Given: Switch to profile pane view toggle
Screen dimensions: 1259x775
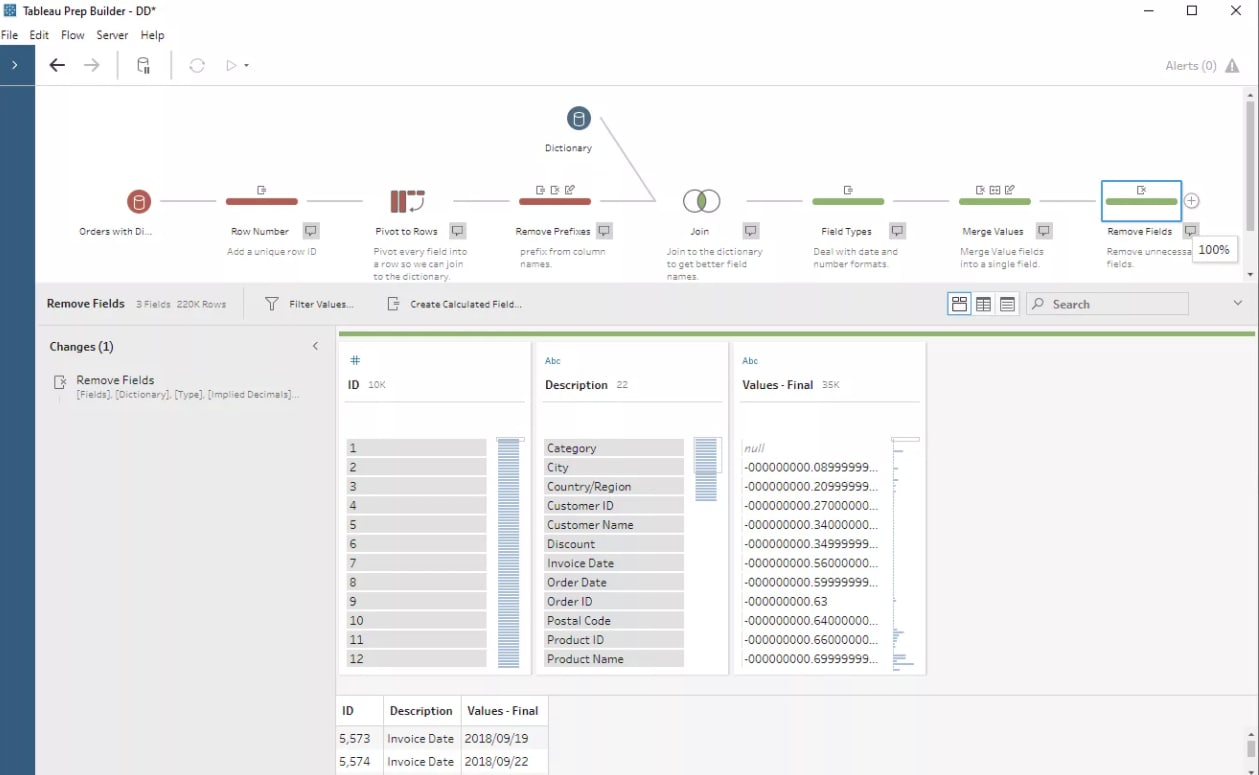Looking at the screenshot, I should tap(959, 304).
